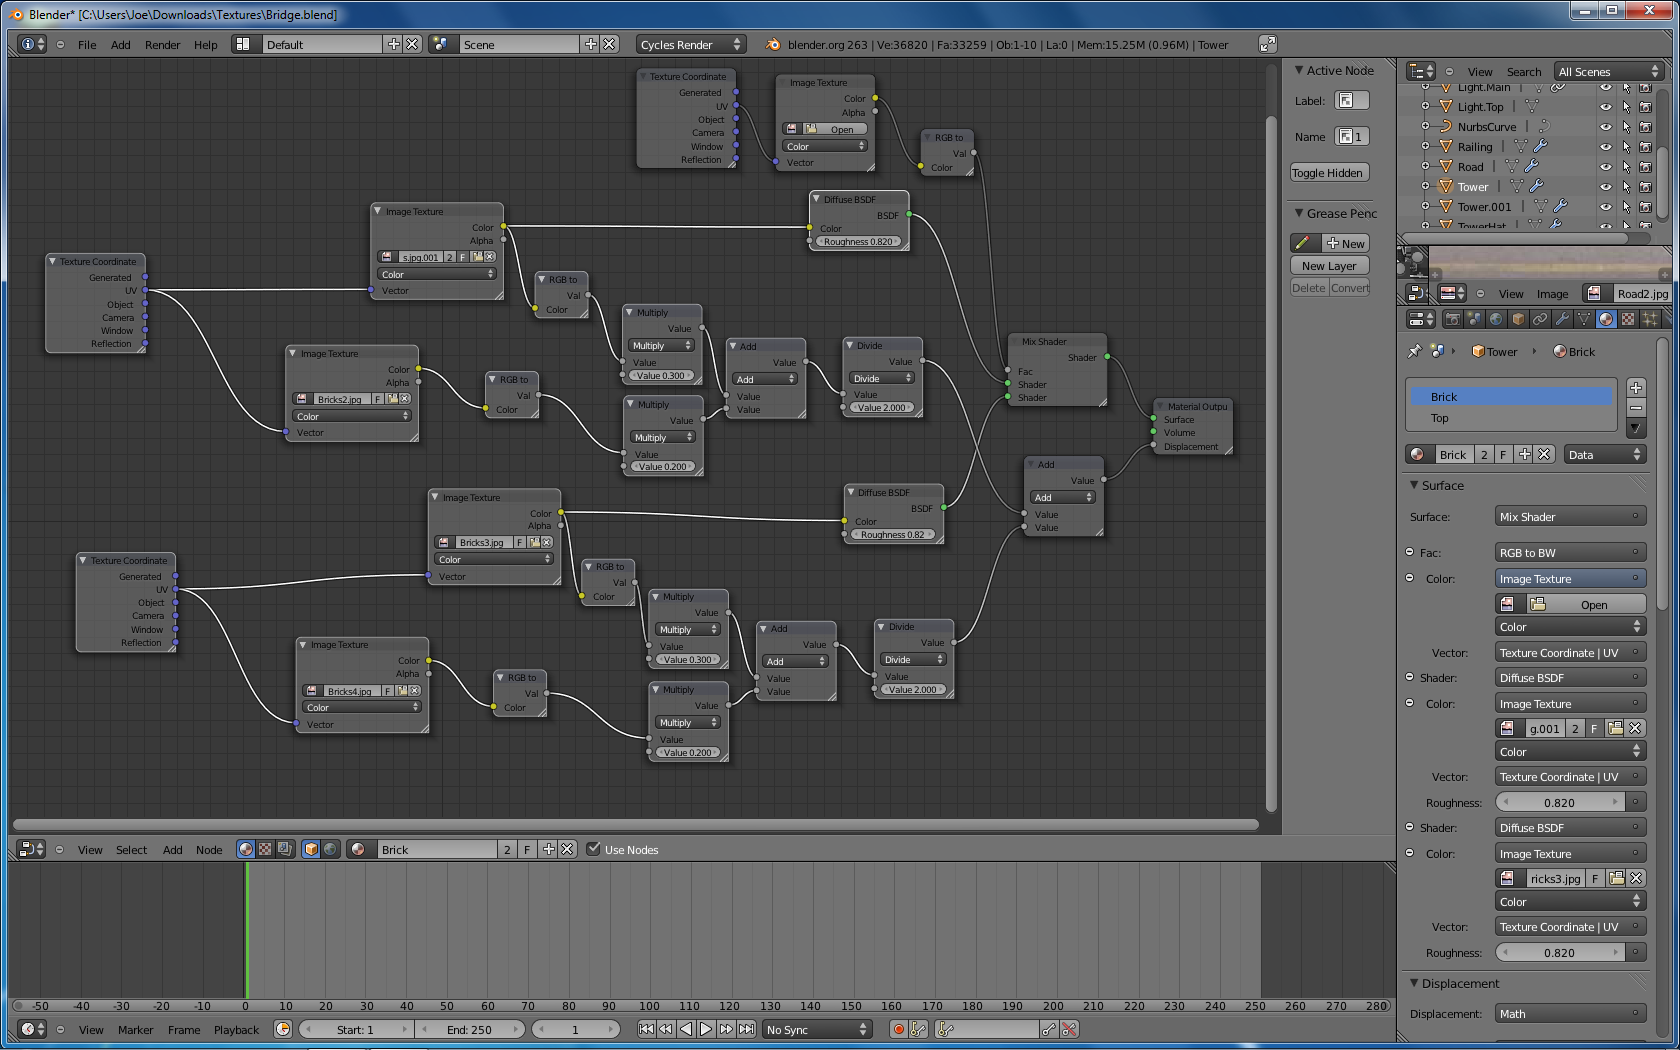The image size is (1680, 1050).
Task: Toggle render camera icon for Tower object
Action: point(1645,187)
